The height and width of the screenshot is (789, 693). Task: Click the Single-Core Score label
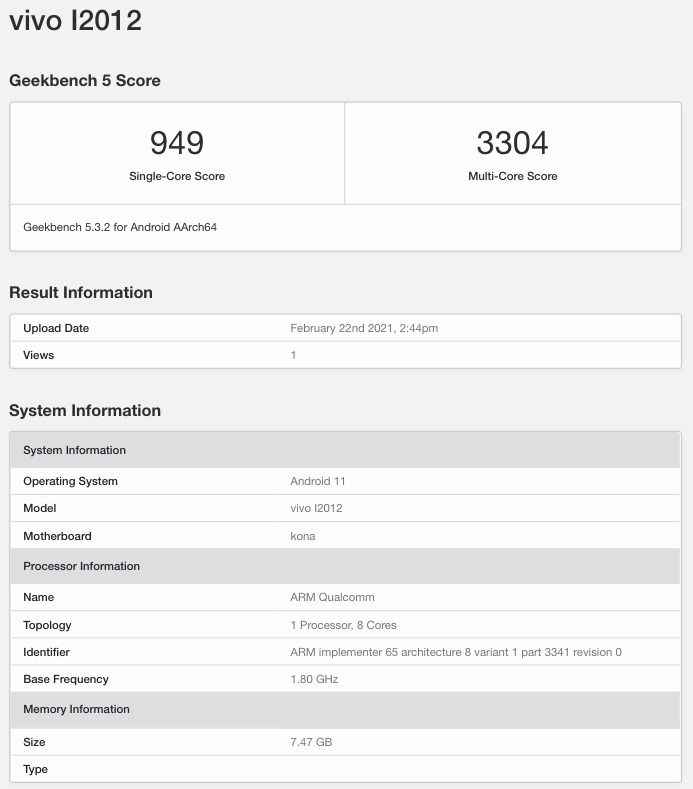tap(177, 176)
